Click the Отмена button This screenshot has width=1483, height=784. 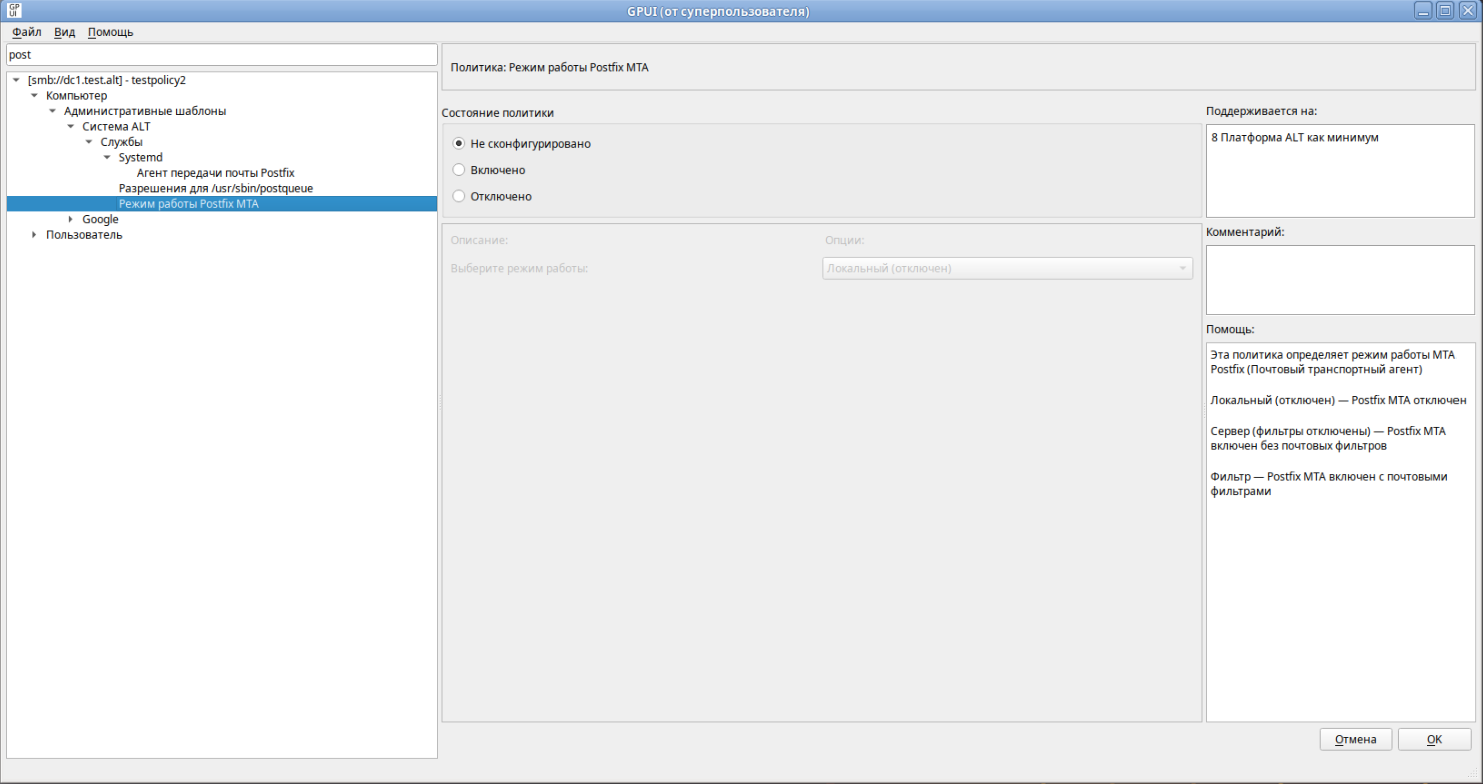coord(1356,740)
